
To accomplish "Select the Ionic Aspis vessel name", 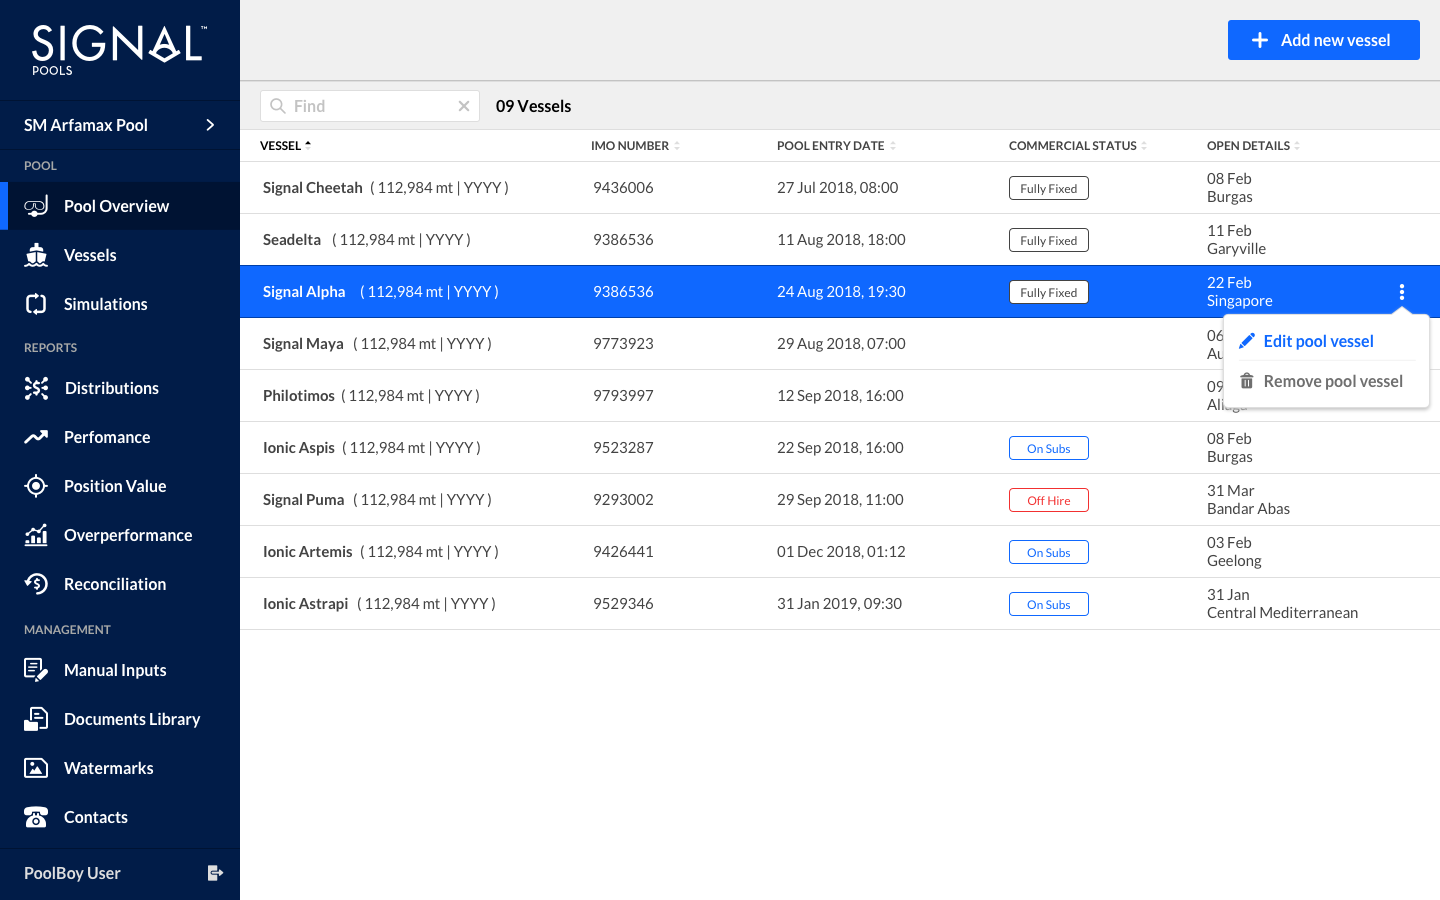I will tap(299, 448).
